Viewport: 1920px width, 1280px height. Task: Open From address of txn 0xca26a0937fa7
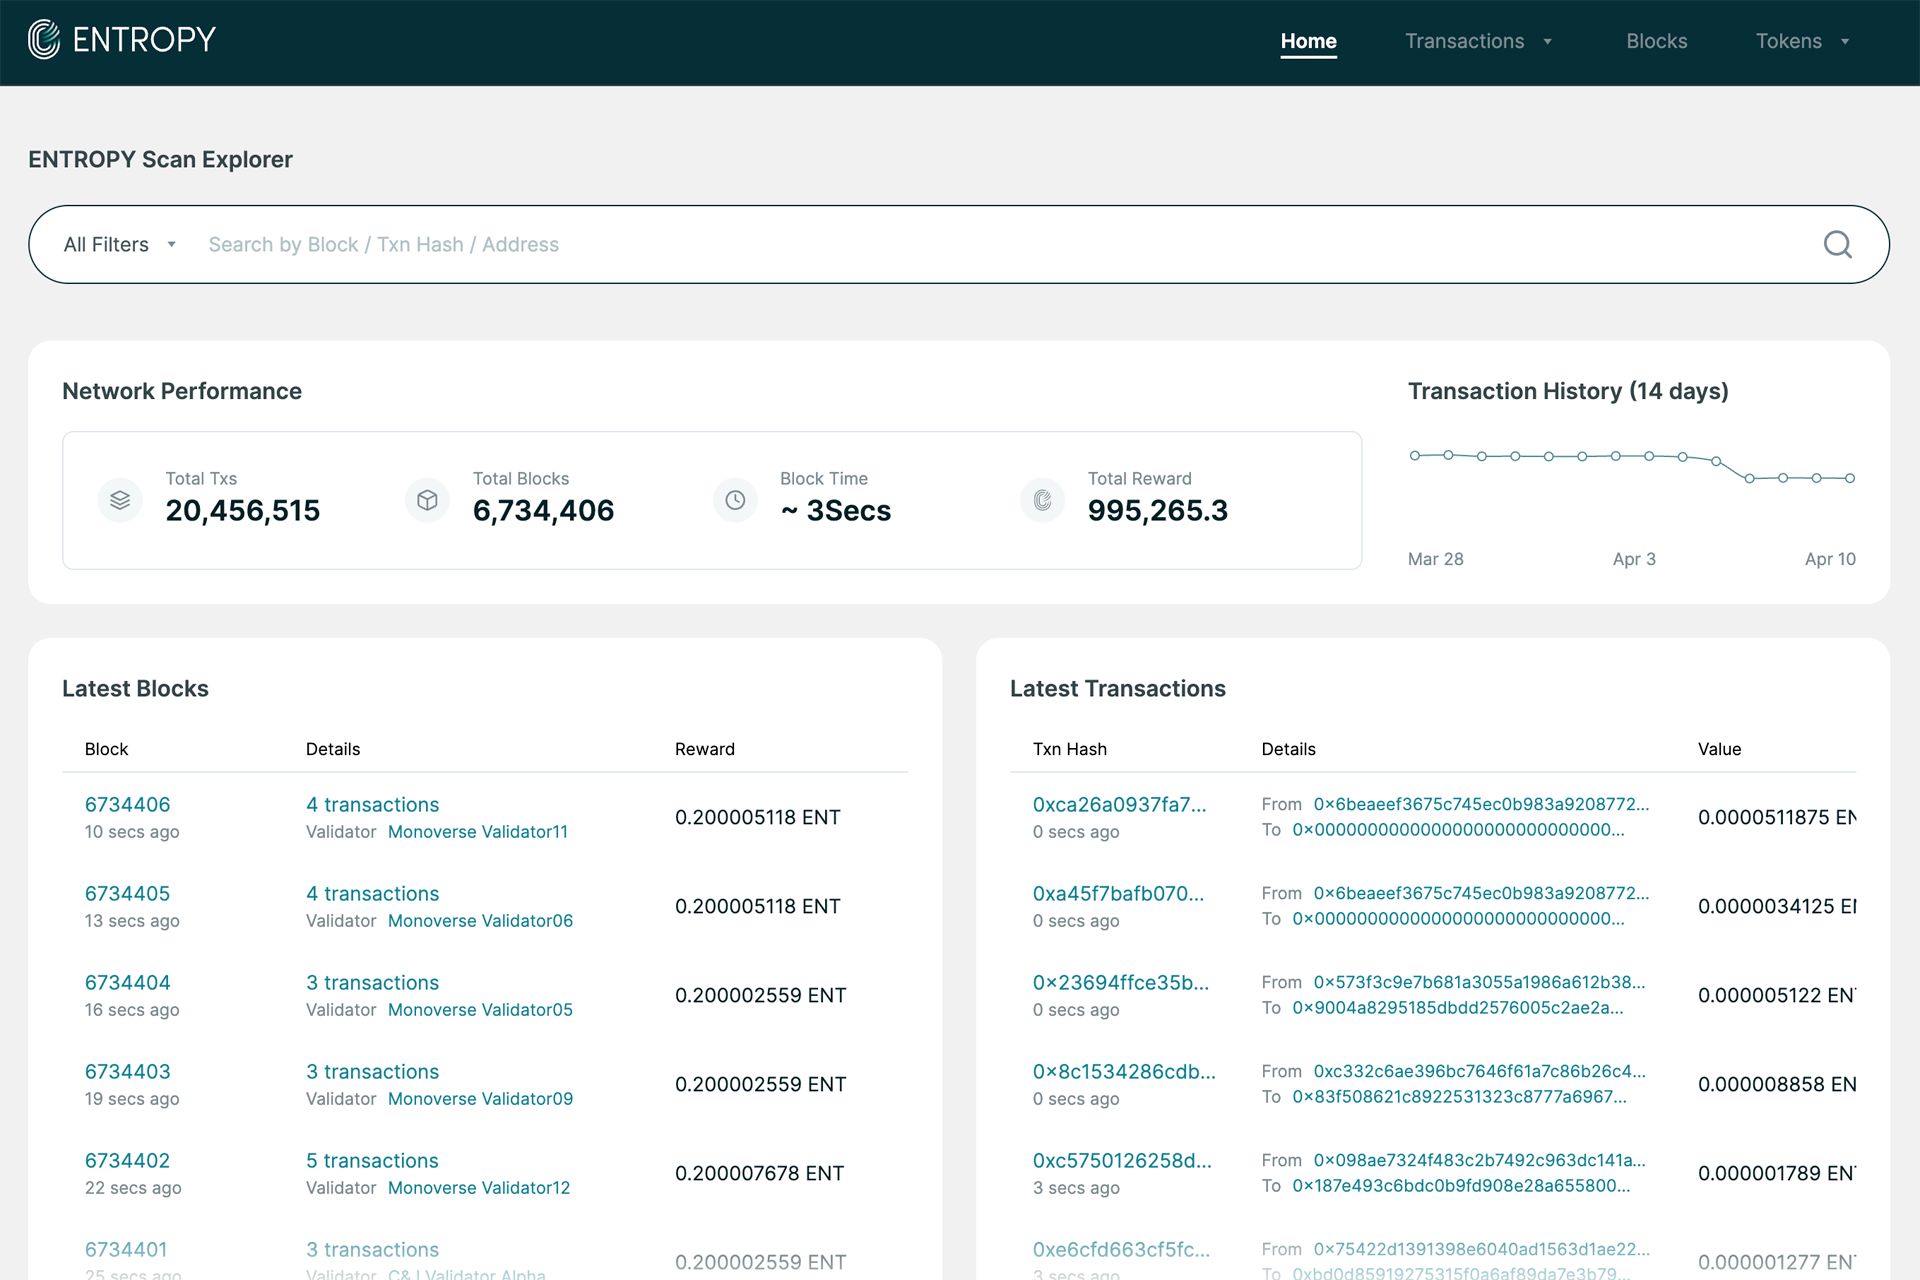pos(1481,804)
